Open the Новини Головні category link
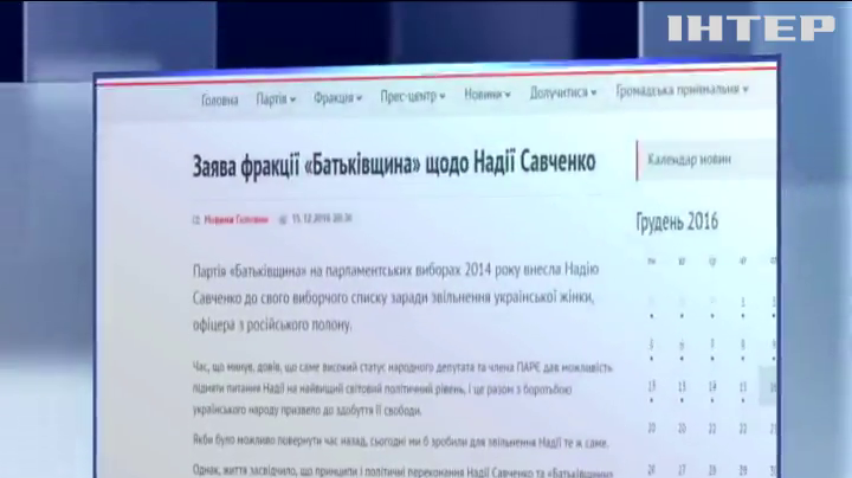852x478 pixels. point(236,219)
